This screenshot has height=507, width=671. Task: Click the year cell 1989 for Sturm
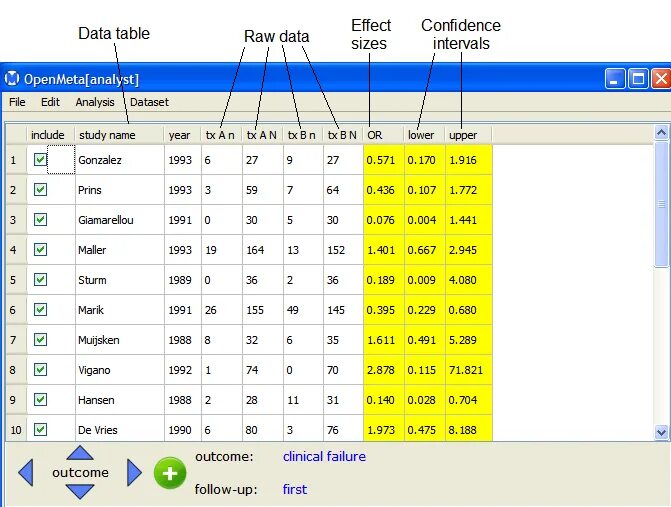pyautogui.click(x=183, y=279)
